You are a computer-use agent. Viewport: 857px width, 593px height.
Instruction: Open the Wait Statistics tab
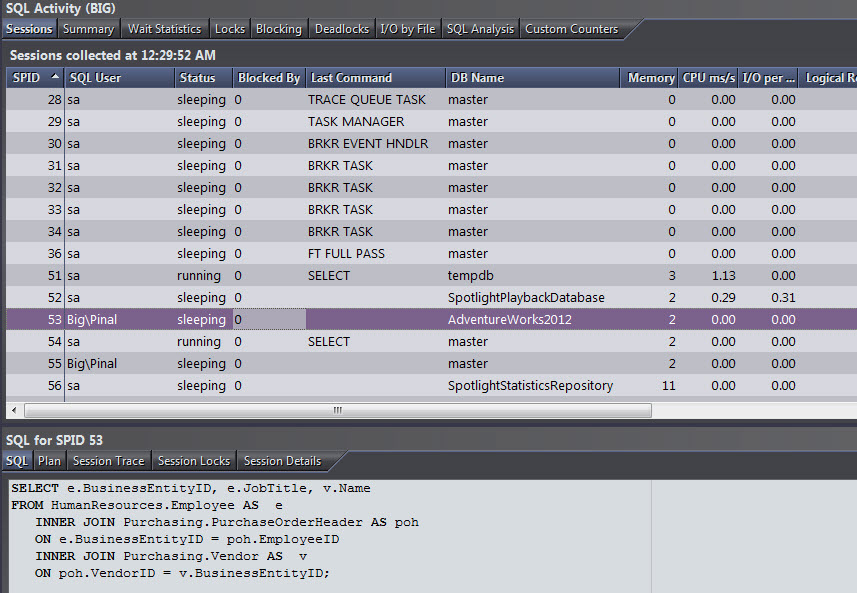pos(164,29)
